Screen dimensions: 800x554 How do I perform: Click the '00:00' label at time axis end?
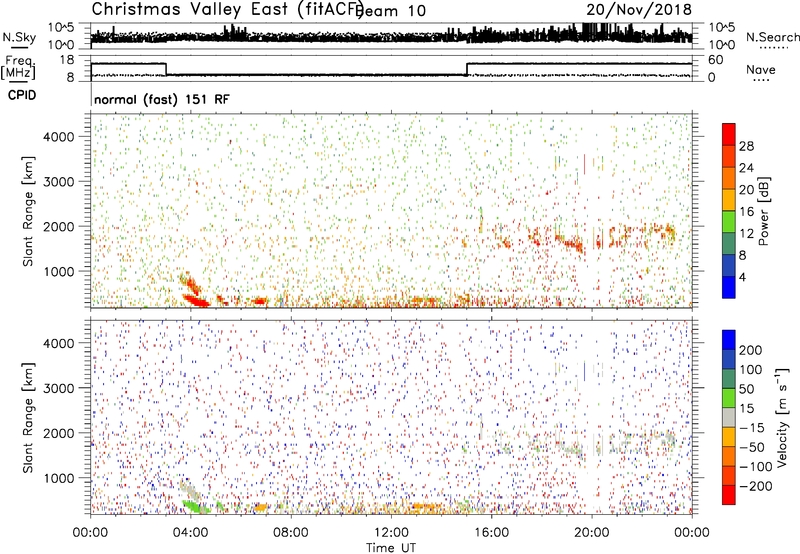pos(692,533)
